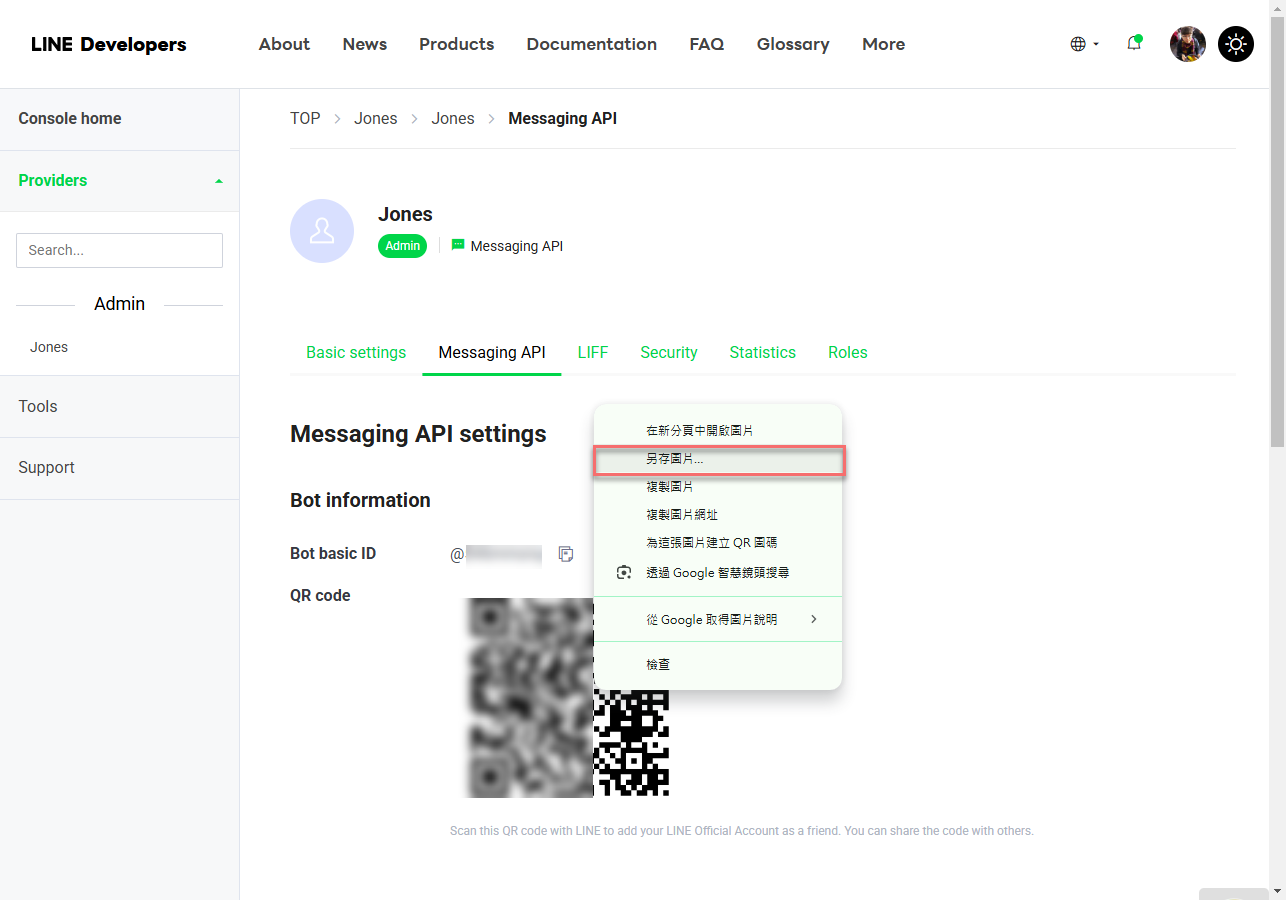Switch to Messaging API tab
Screen dimensions: 1286x900
492,353
